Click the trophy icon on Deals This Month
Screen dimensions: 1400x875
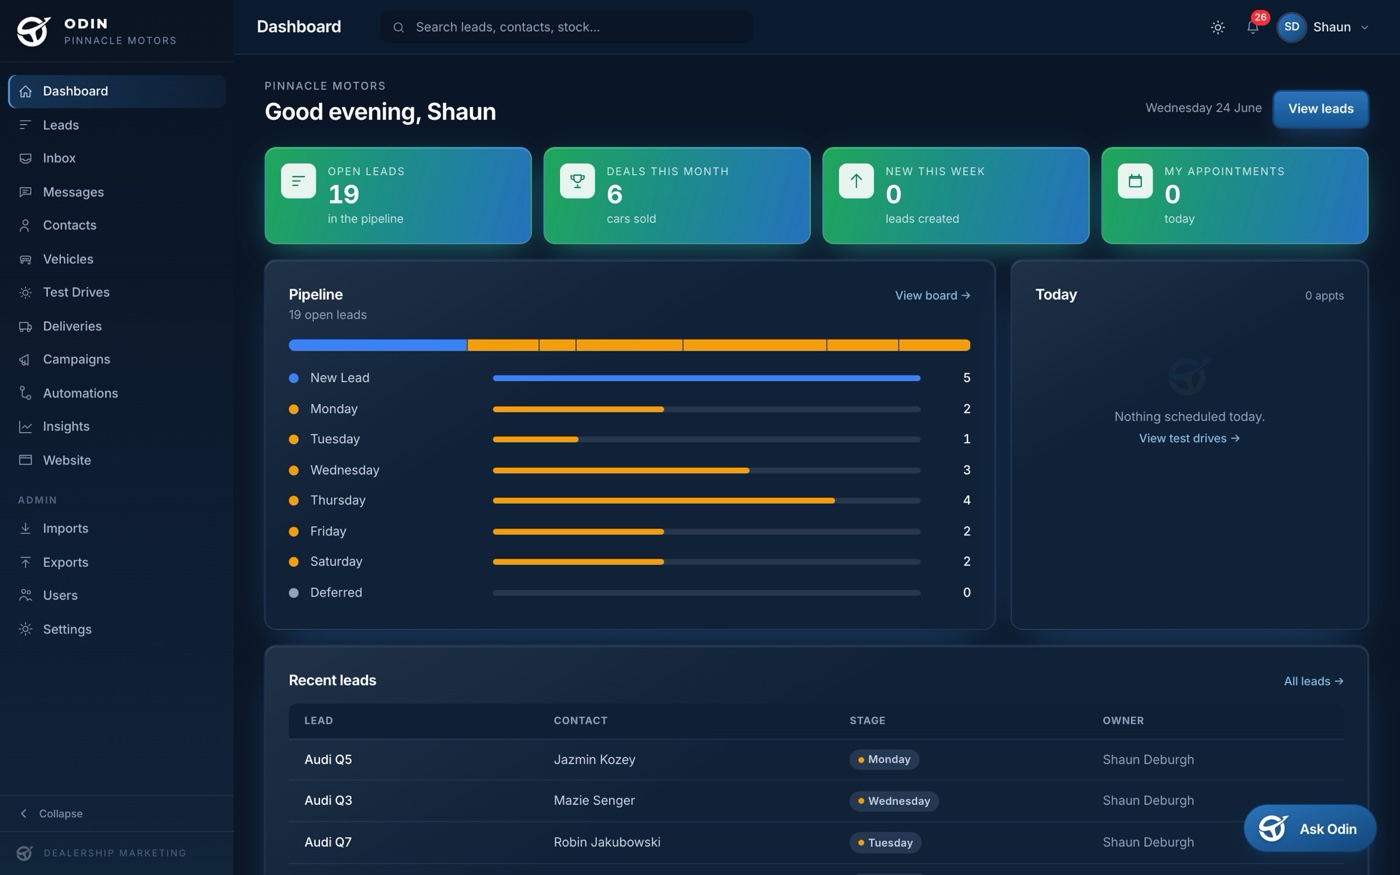(577, 181)
